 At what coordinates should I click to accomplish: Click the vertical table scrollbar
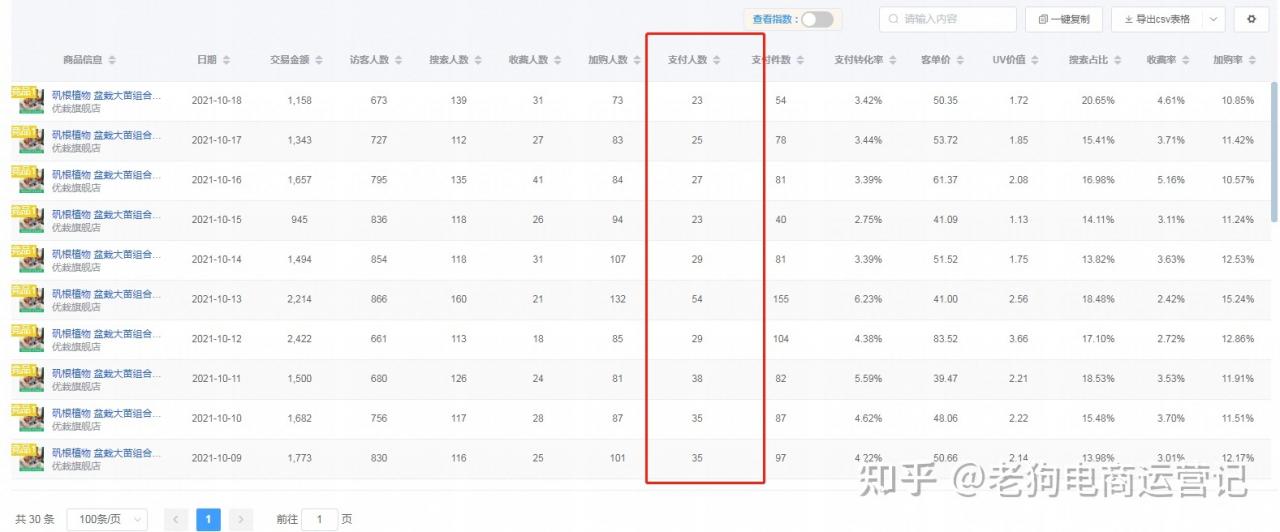pyautogui.click(x=1274, y=150)
